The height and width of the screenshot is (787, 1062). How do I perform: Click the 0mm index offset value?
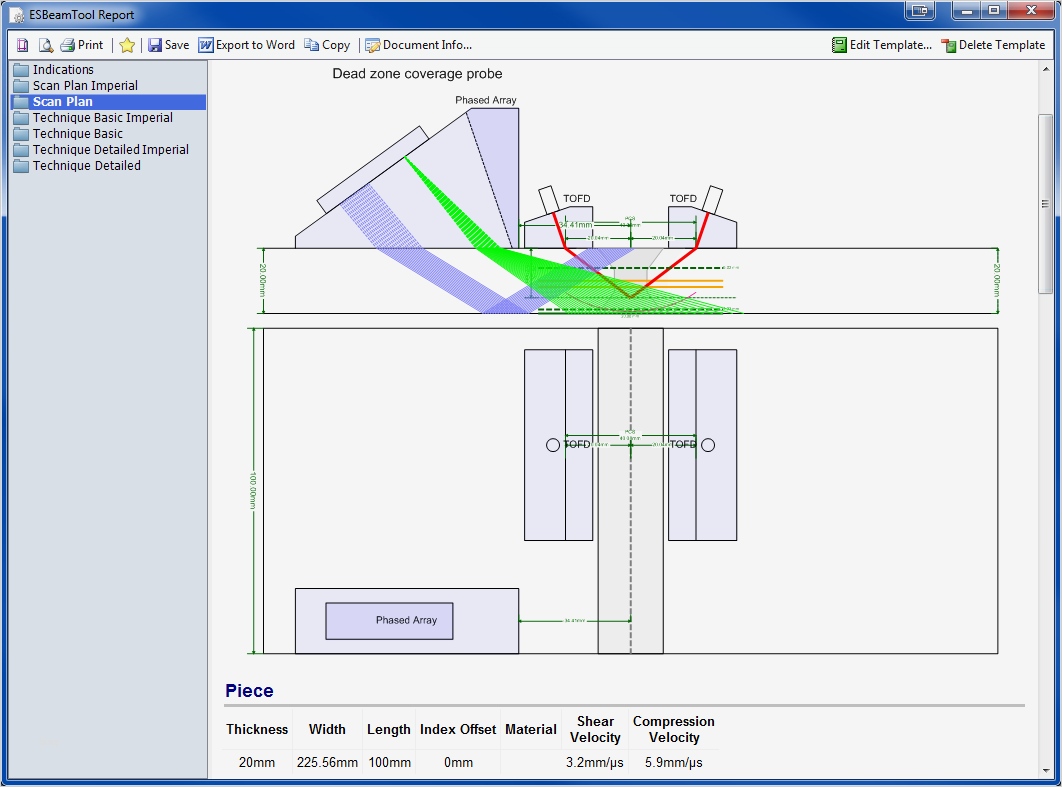point(459,763)
